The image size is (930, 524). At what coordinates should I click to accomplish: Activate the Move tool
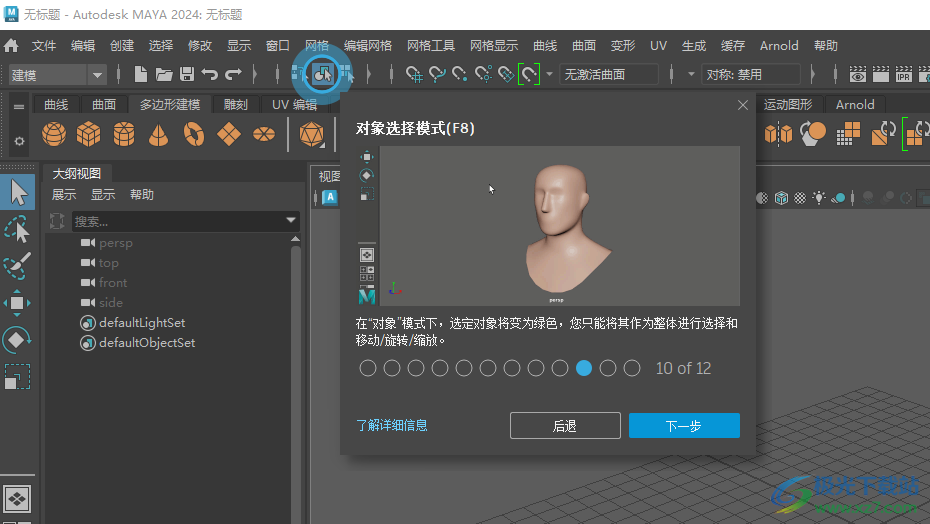17,303
